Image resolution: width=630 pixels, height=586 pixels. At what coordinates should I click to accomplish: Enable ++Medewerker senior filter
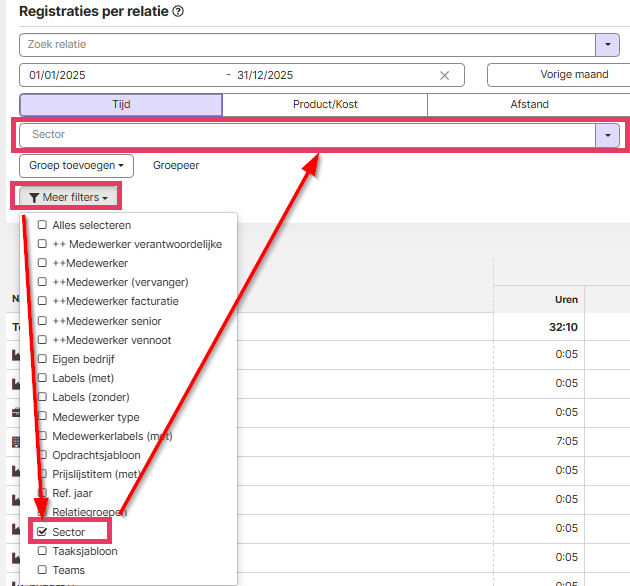point(42,321)
